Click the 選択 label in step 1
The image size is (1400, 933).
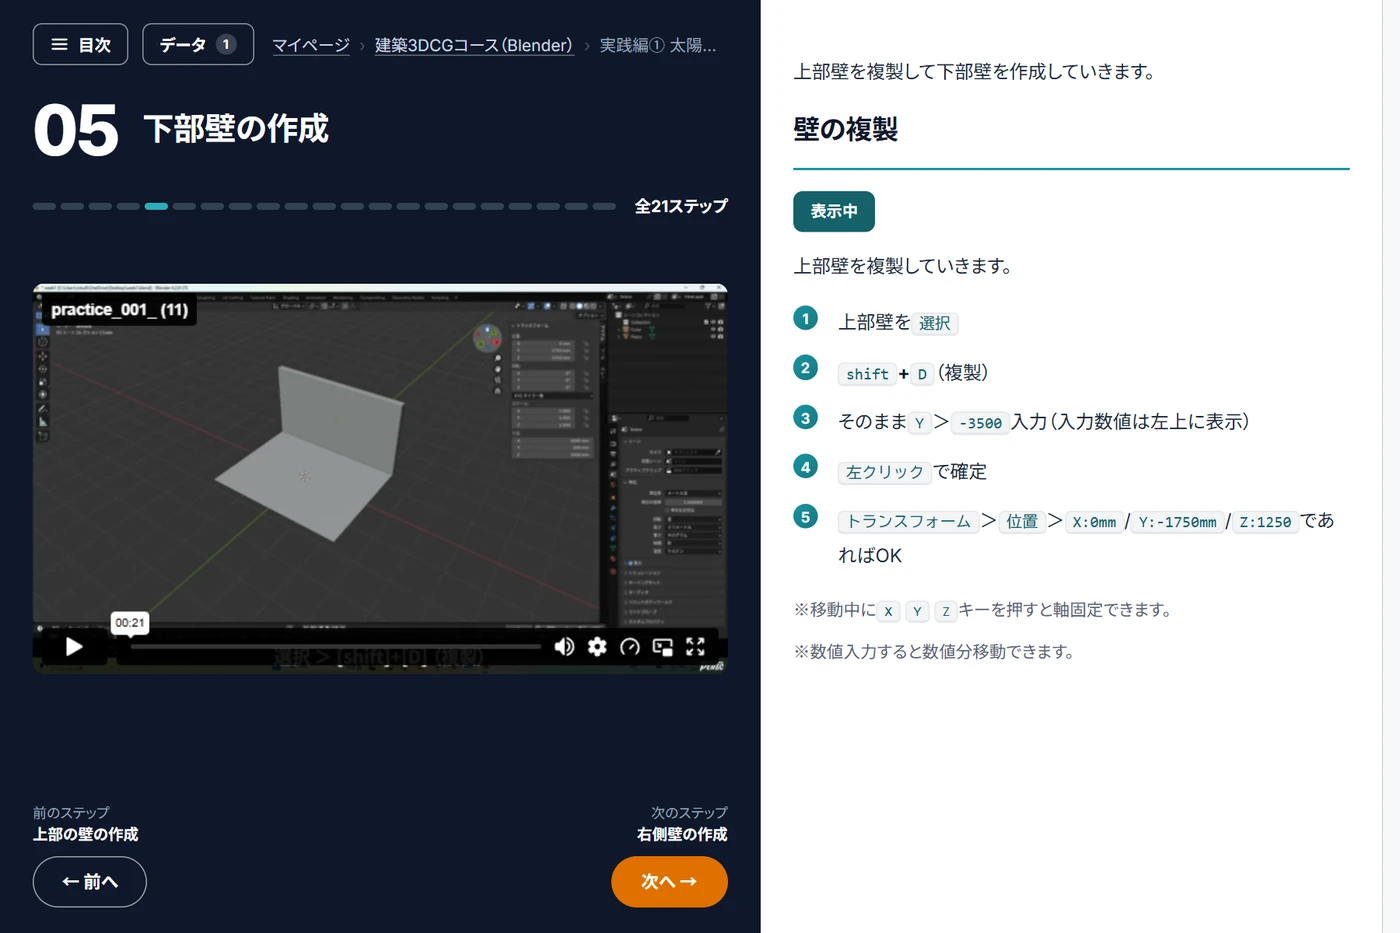tap(935, 323)
